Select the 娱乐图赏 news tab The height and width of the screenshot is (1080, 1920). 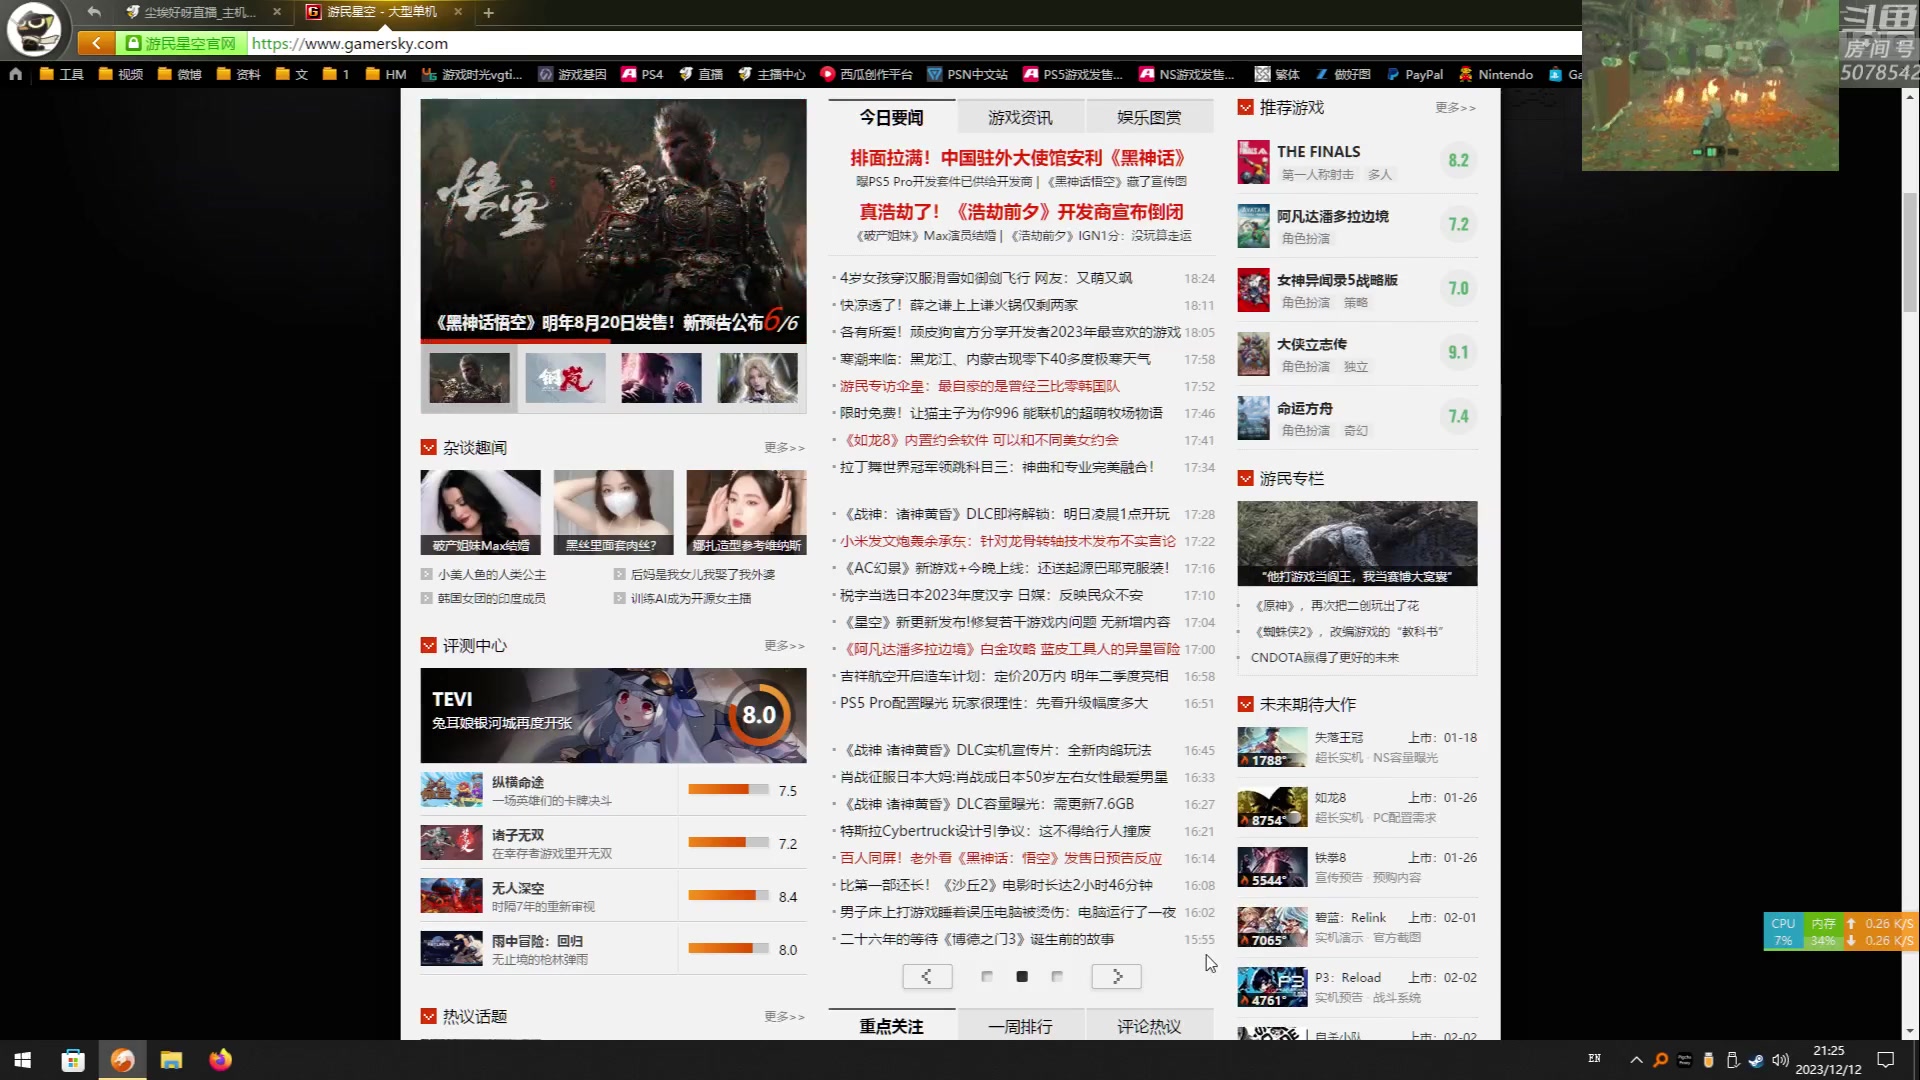1149,117
